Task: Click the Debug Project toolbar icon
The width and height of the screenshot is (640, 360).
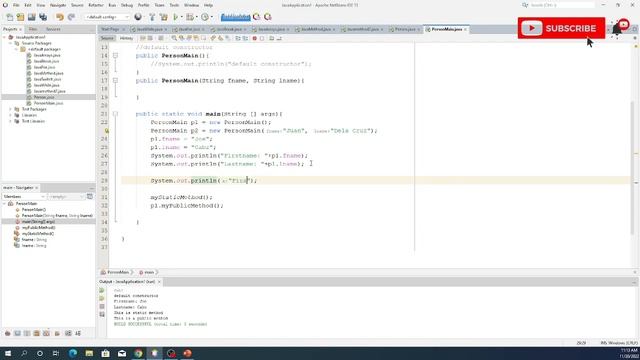Action: [189, 17]
